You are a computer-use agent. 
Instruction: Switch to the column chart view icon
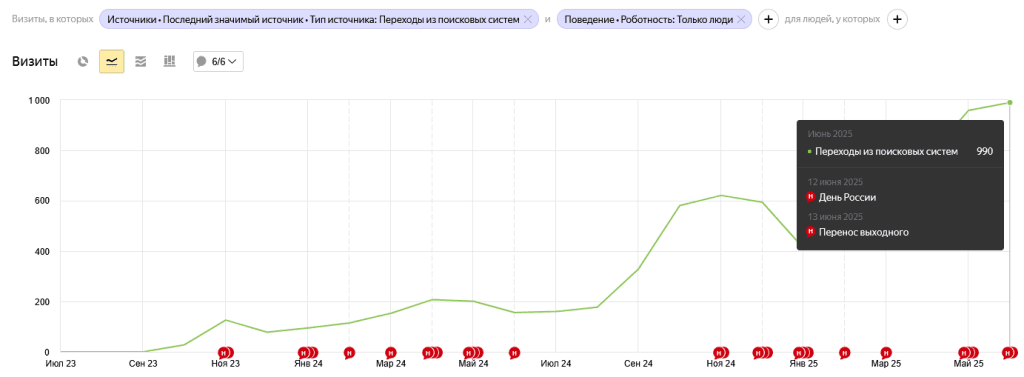pos(170,61)
